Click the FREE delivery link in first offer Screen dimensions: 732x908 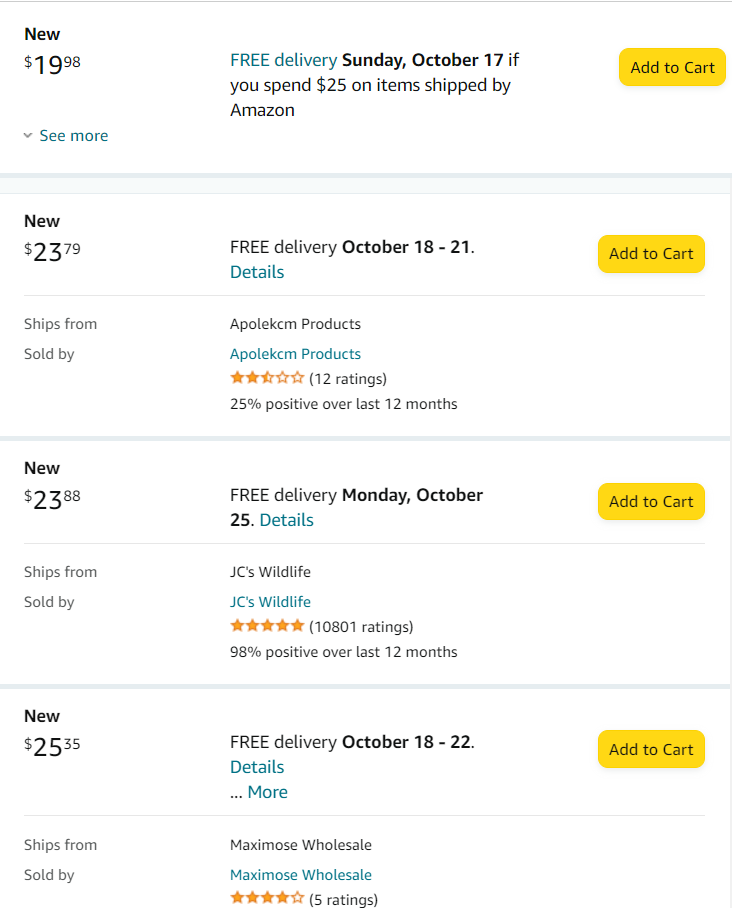pyautogui.click(x=283, y=60)
